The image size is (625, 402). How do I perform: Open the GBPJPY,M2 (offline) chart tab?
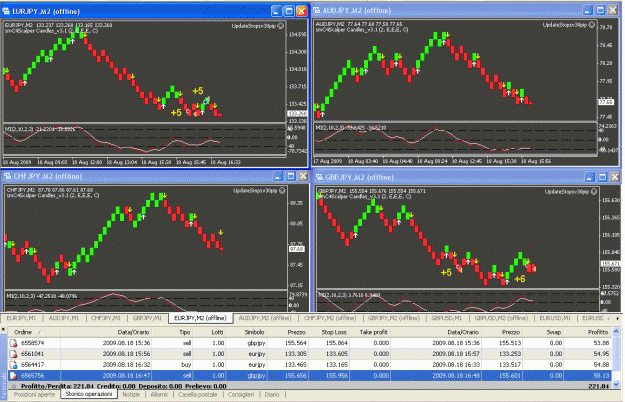pos(394,318)
